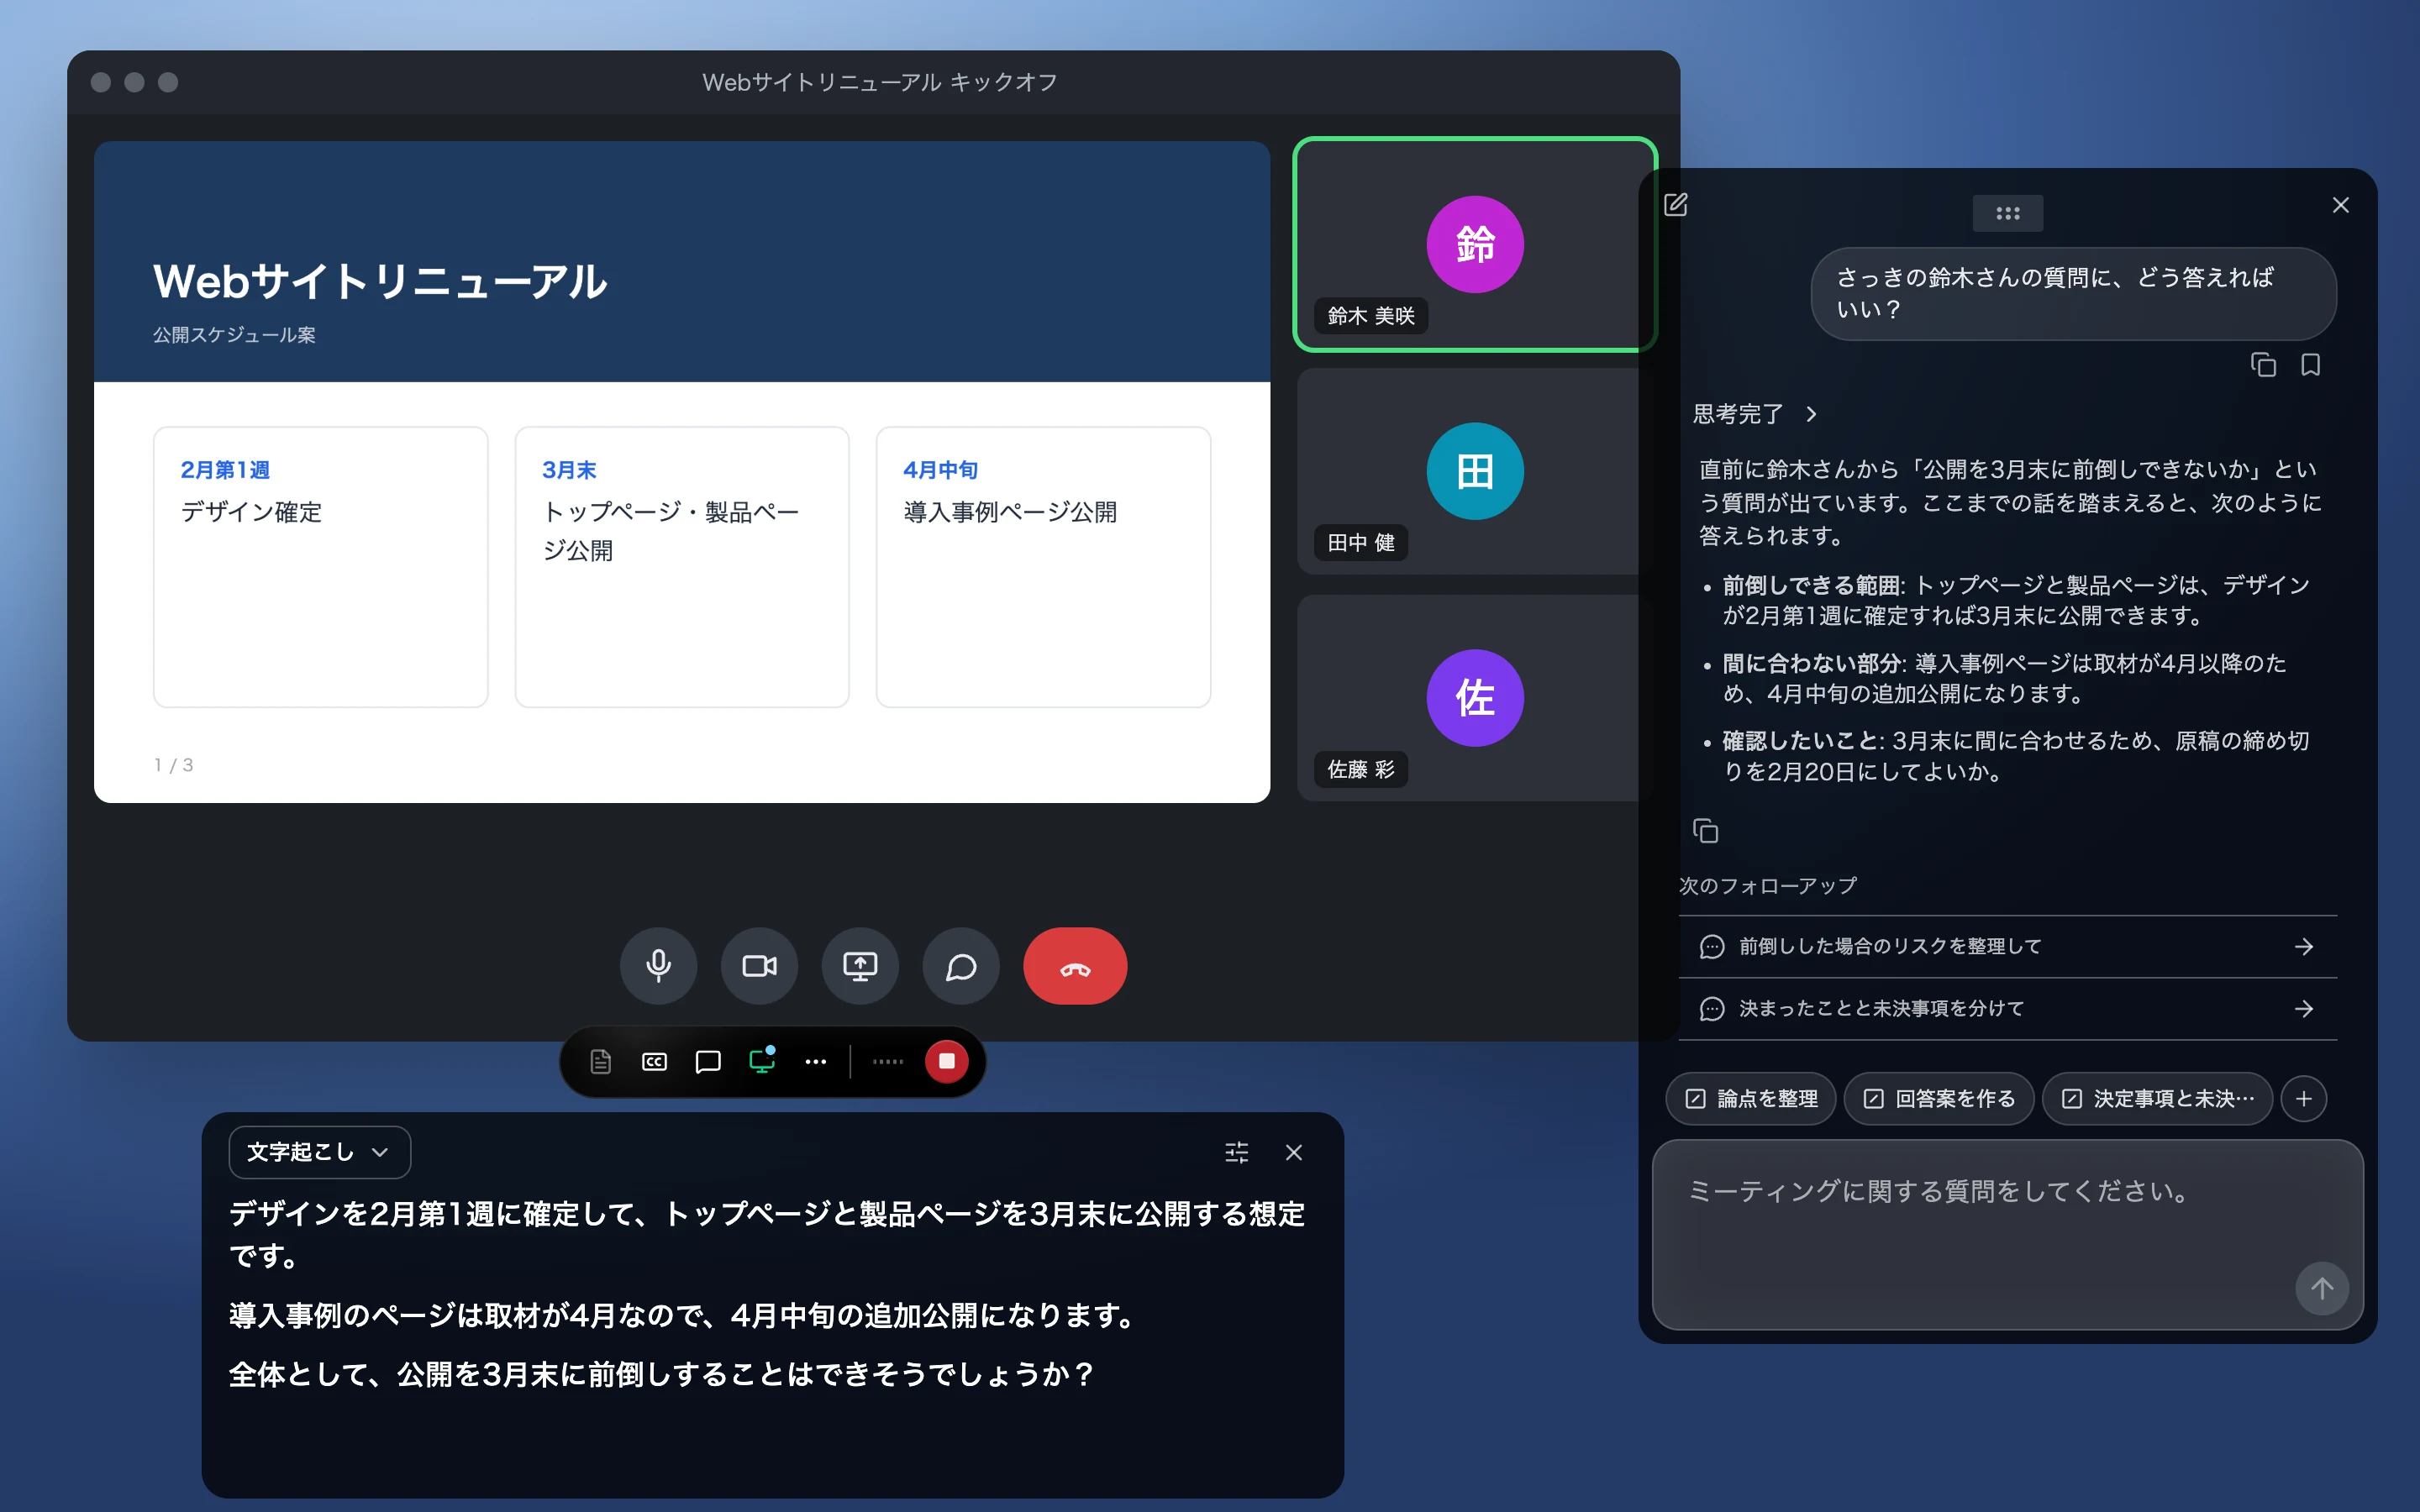Copy the user question message

(2263, 365)
